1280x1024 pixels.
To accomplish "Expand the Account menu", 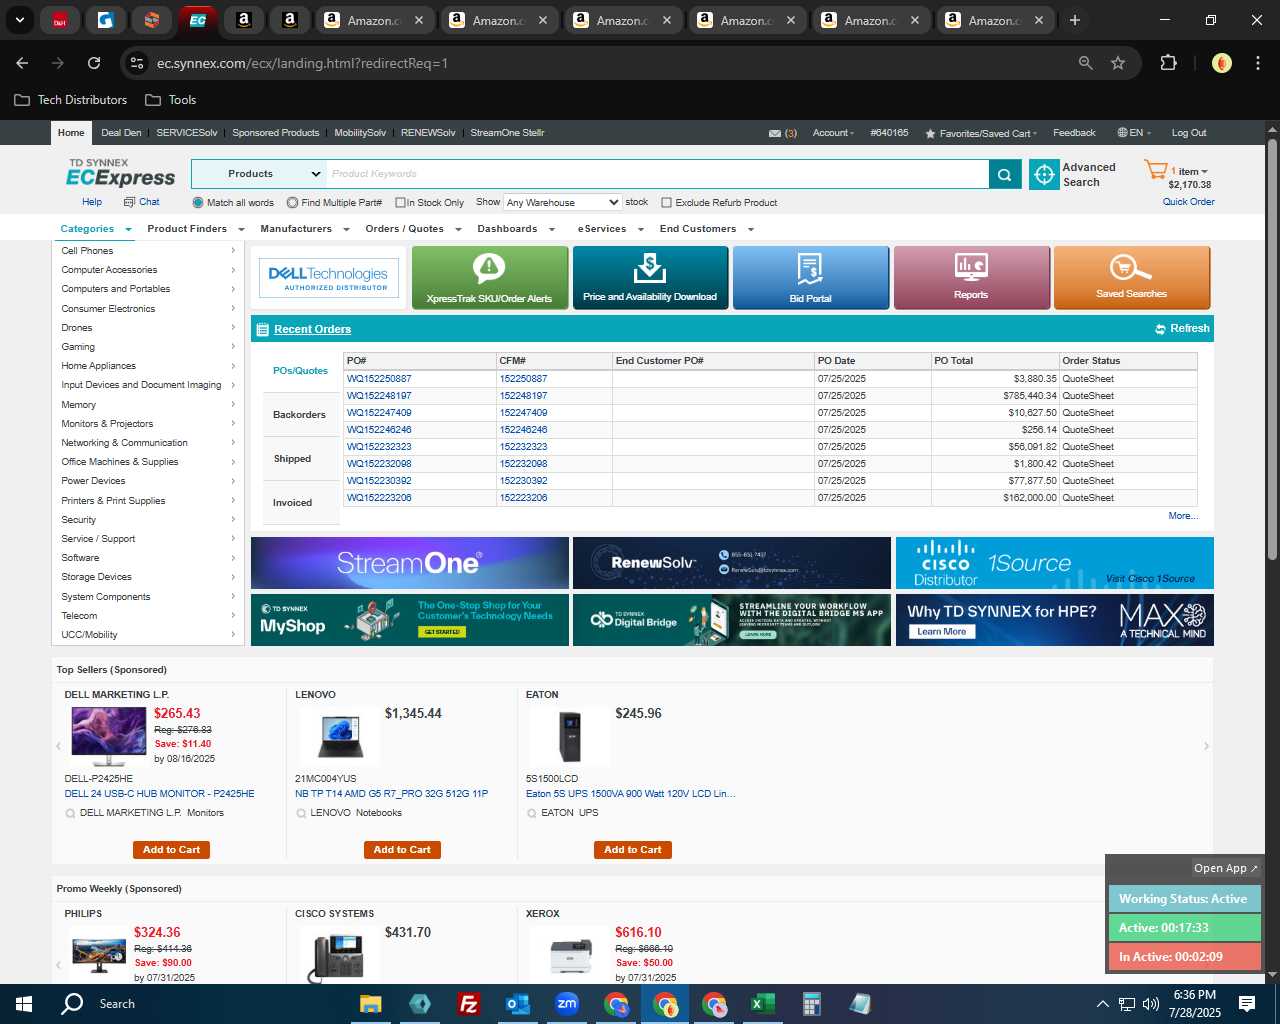I will 833,133.
